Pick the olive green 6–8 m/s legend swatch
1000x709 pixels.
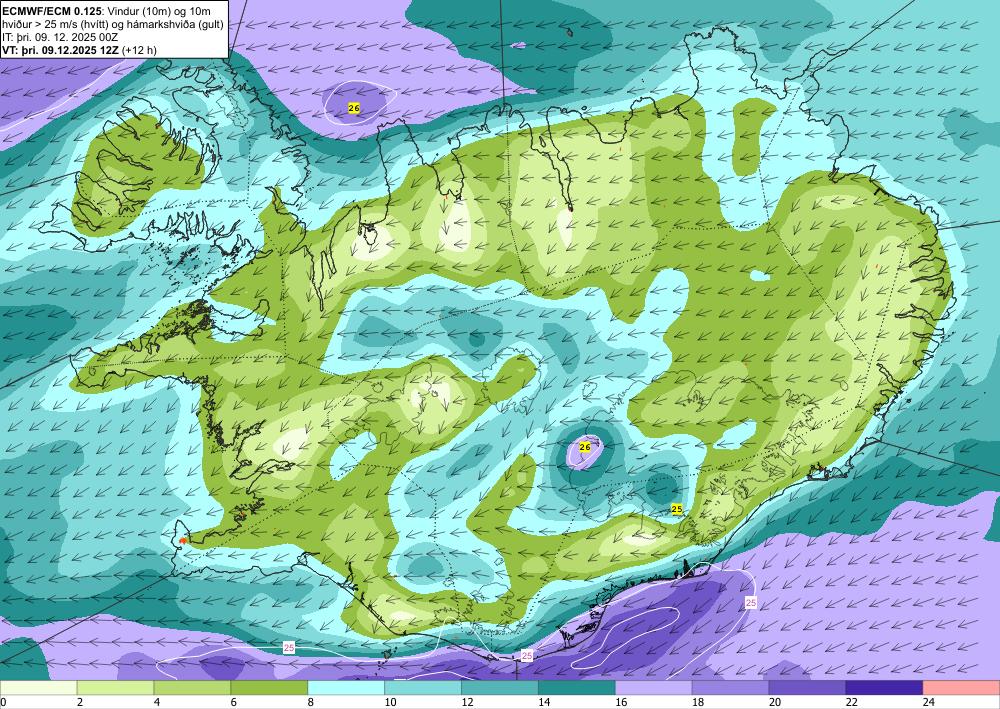tap(269, 688)
